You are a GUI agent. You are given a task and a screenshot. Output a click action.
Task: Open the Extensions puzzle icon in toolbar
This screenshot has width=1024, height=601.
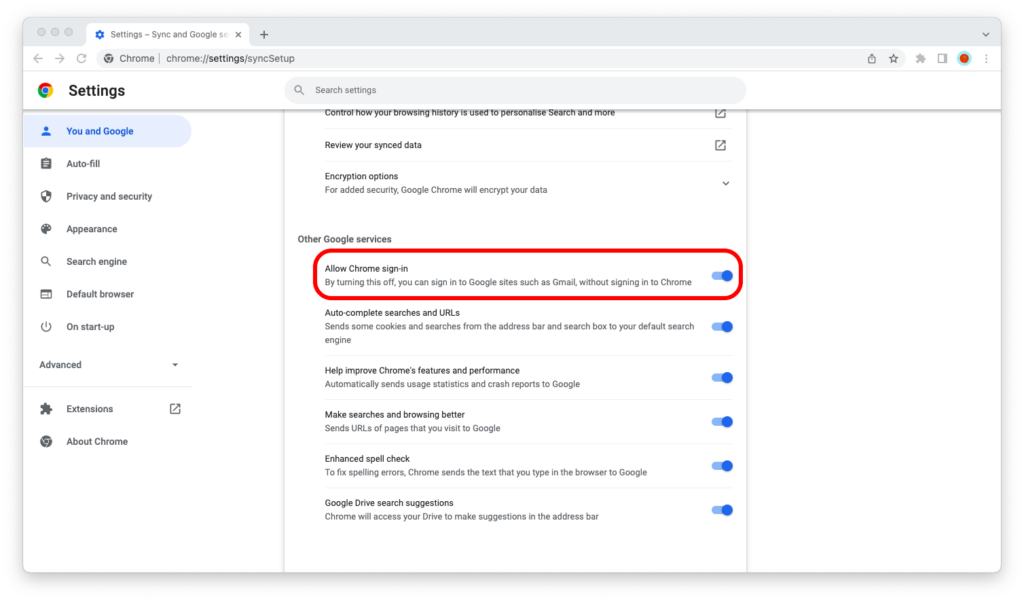tap(921, 59)
